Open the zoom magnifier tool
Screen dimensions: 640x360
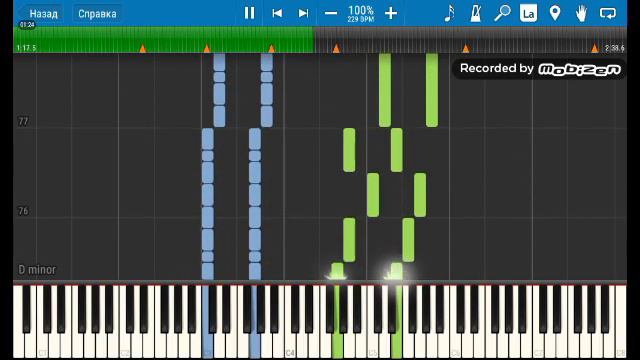pyautogui.click(x=502, y=13)
